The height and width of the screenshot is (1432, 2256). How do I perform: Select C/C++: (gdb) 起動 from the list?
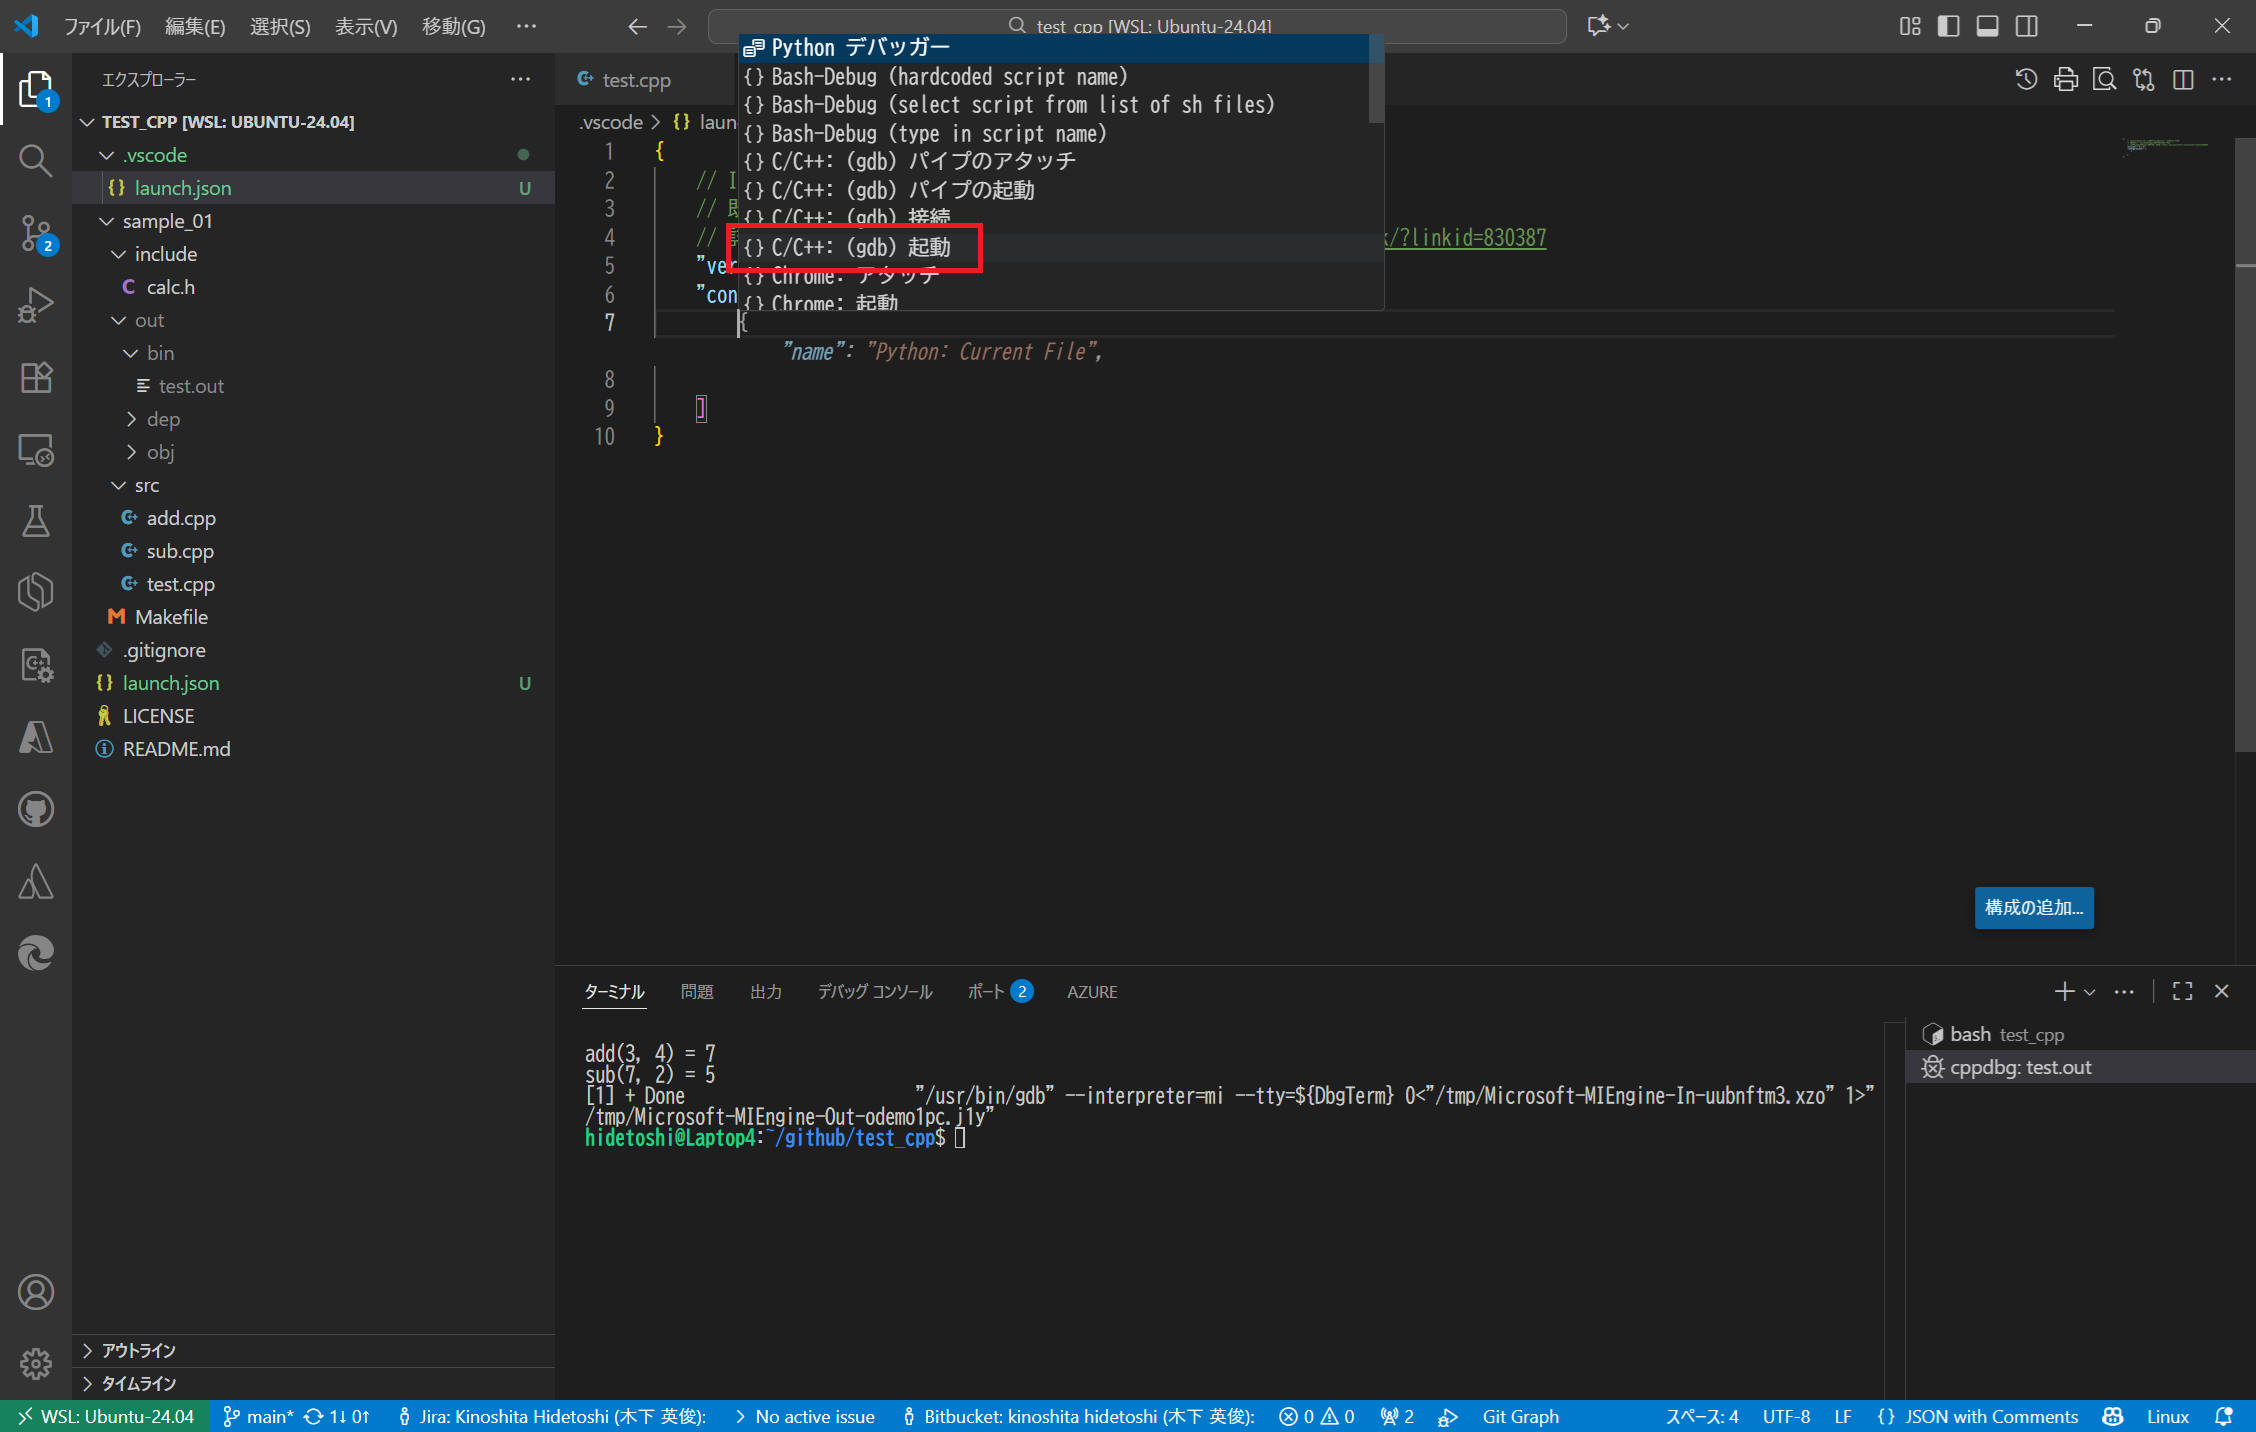(855, 247)
